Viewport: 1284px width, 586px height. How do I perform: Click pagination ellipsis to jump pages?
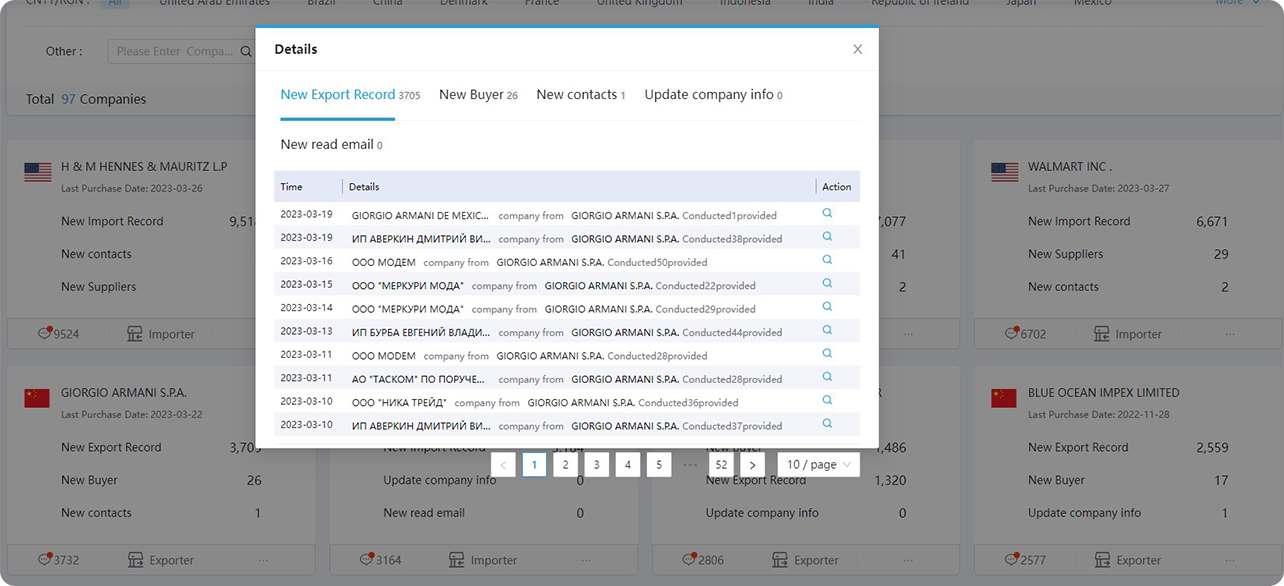(690, 464)
